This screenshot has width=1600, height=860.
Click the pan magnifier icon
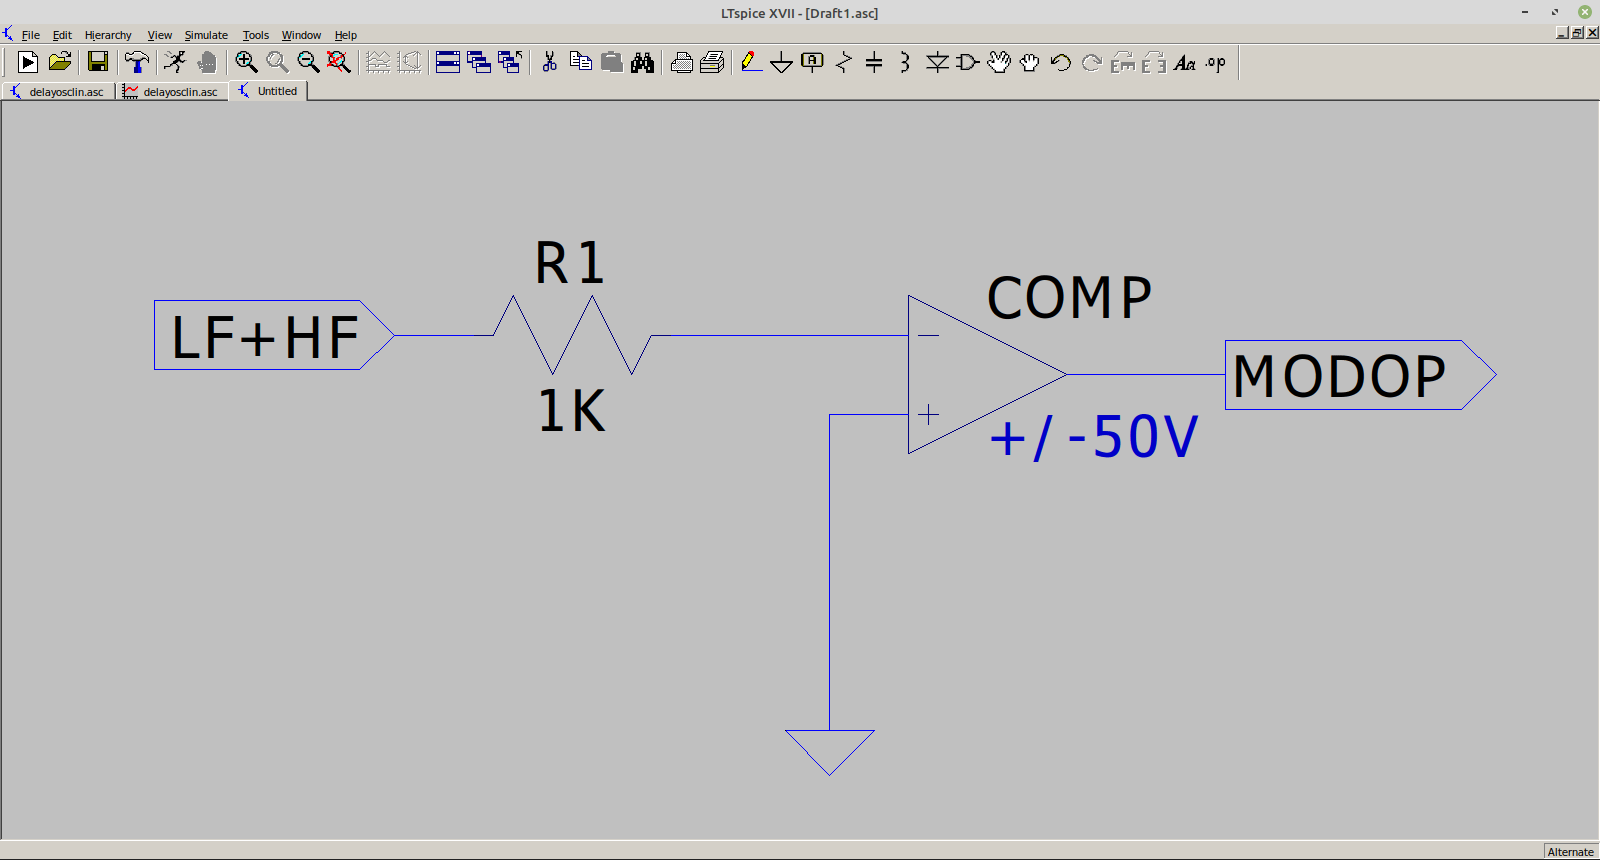tap(277, 62)
